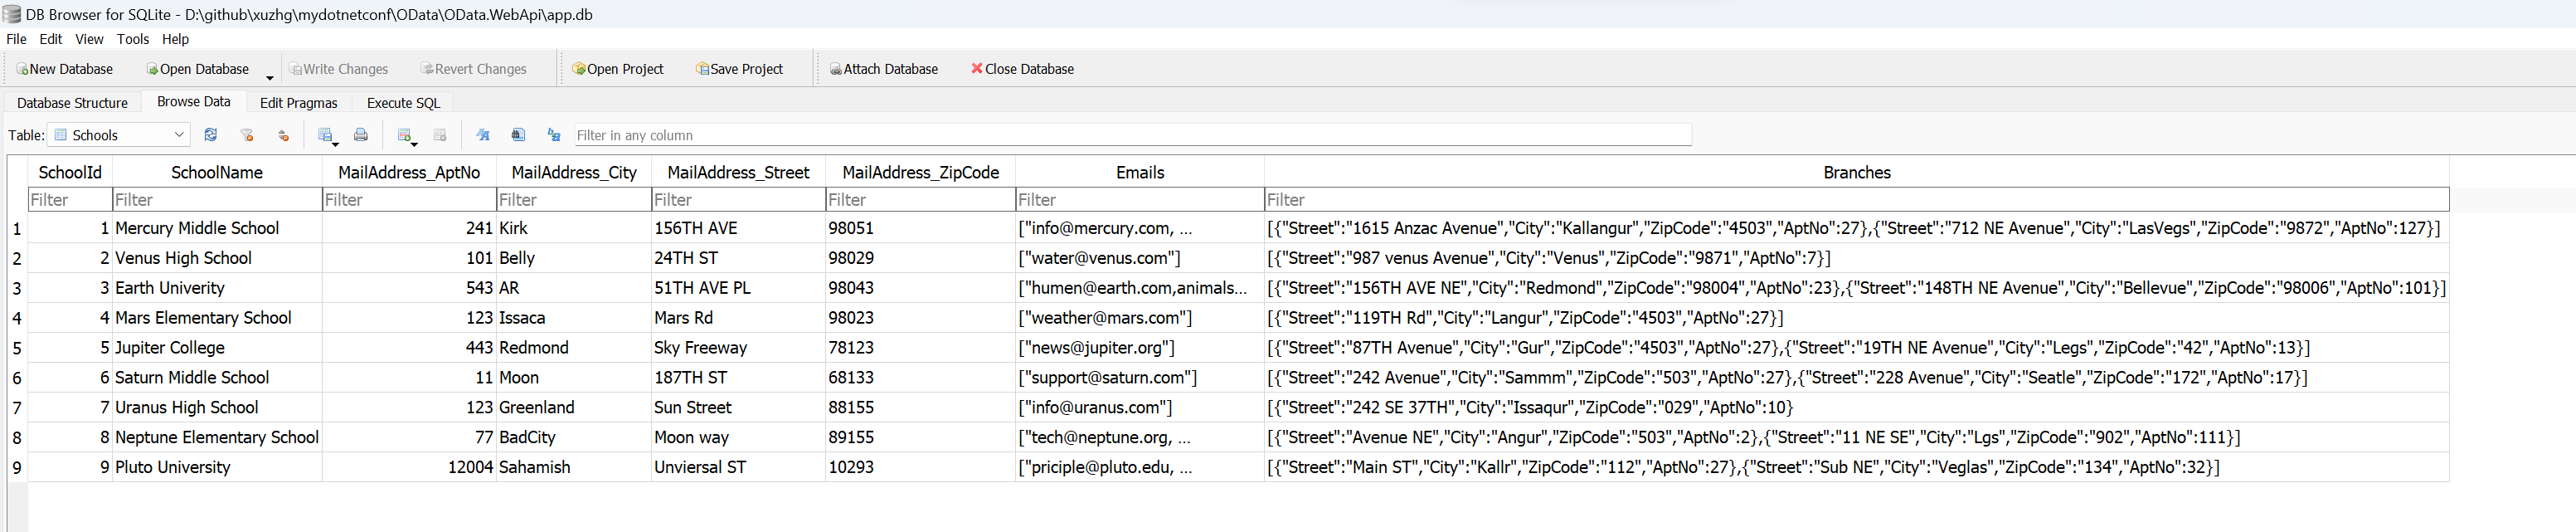Click the Filter in any column field

coord(1132,135)
